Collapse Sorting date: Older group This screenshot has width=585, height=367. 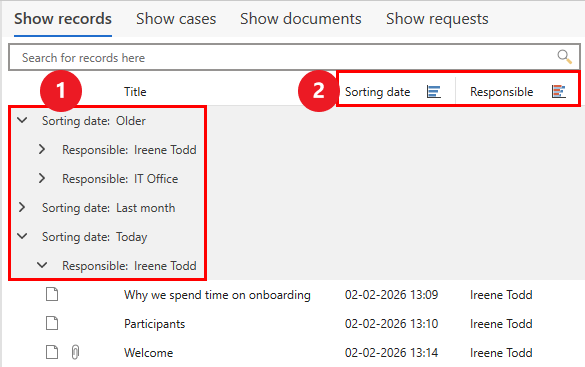[x=22, y=120]
